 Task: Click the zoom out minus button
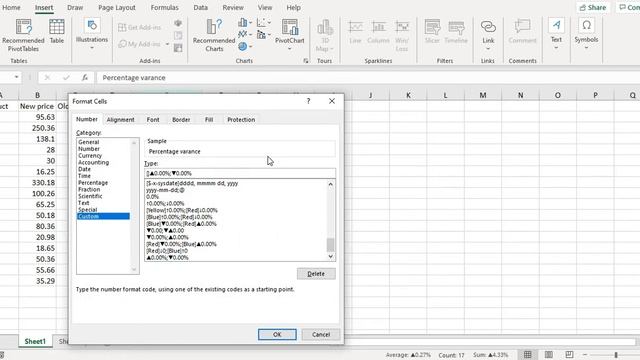click(x=585, y=355)
